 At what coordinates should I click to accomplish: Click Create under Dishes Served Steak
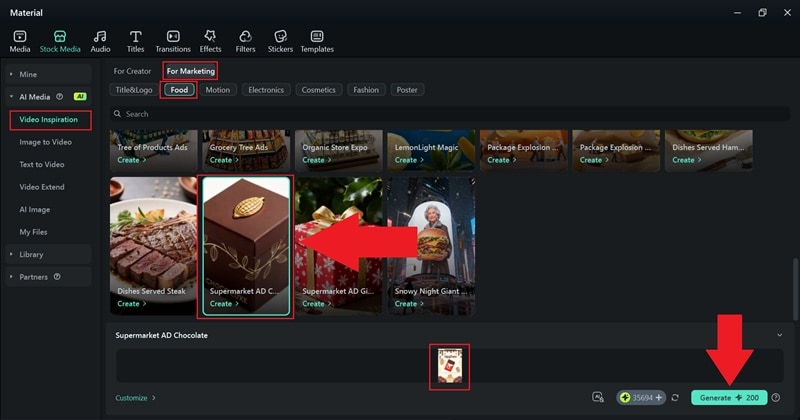(132, 304)
